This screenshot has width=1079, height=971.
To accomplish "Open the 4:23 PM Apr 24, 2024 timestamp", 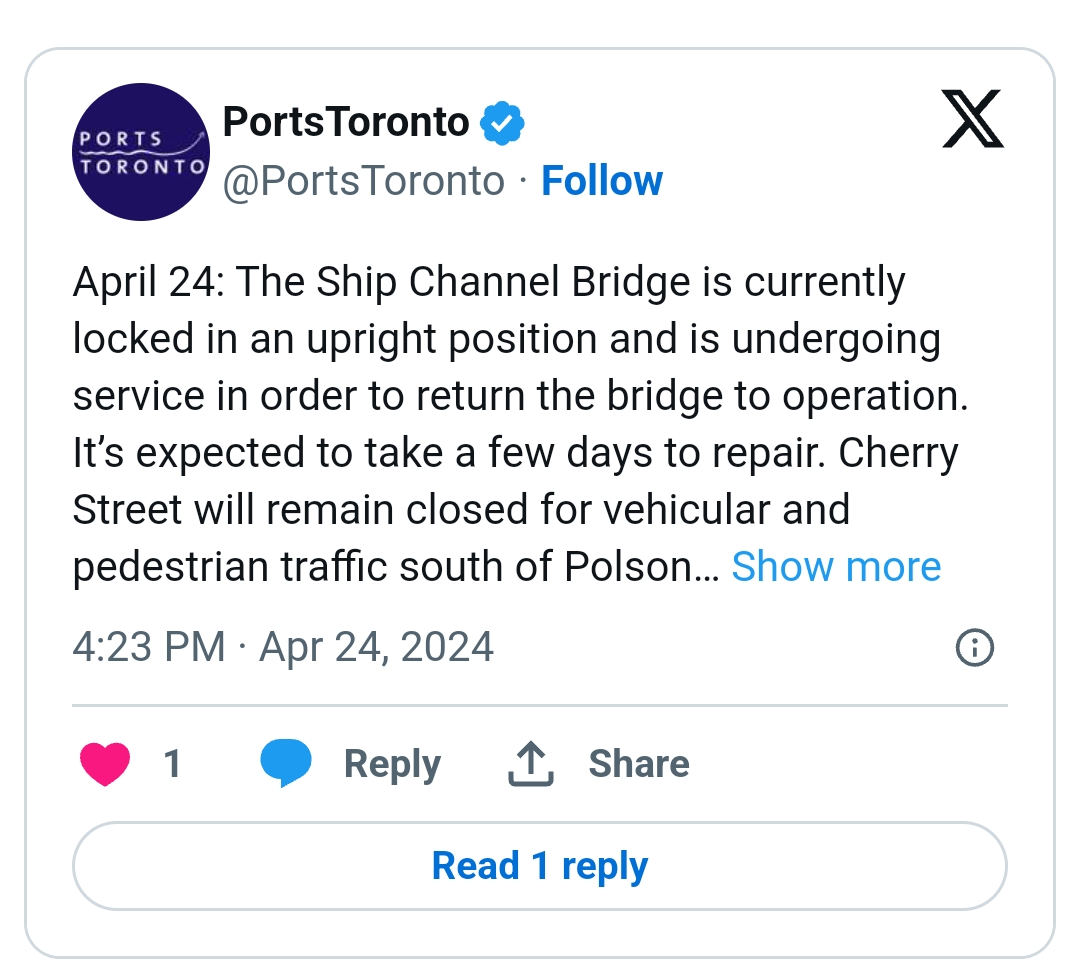I will click(283, 647).
